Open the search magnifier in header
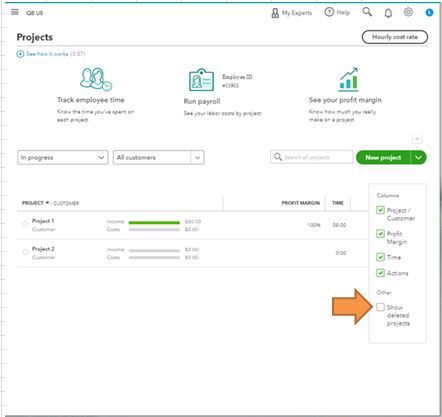The image size is (442, 417). (367, 12)
